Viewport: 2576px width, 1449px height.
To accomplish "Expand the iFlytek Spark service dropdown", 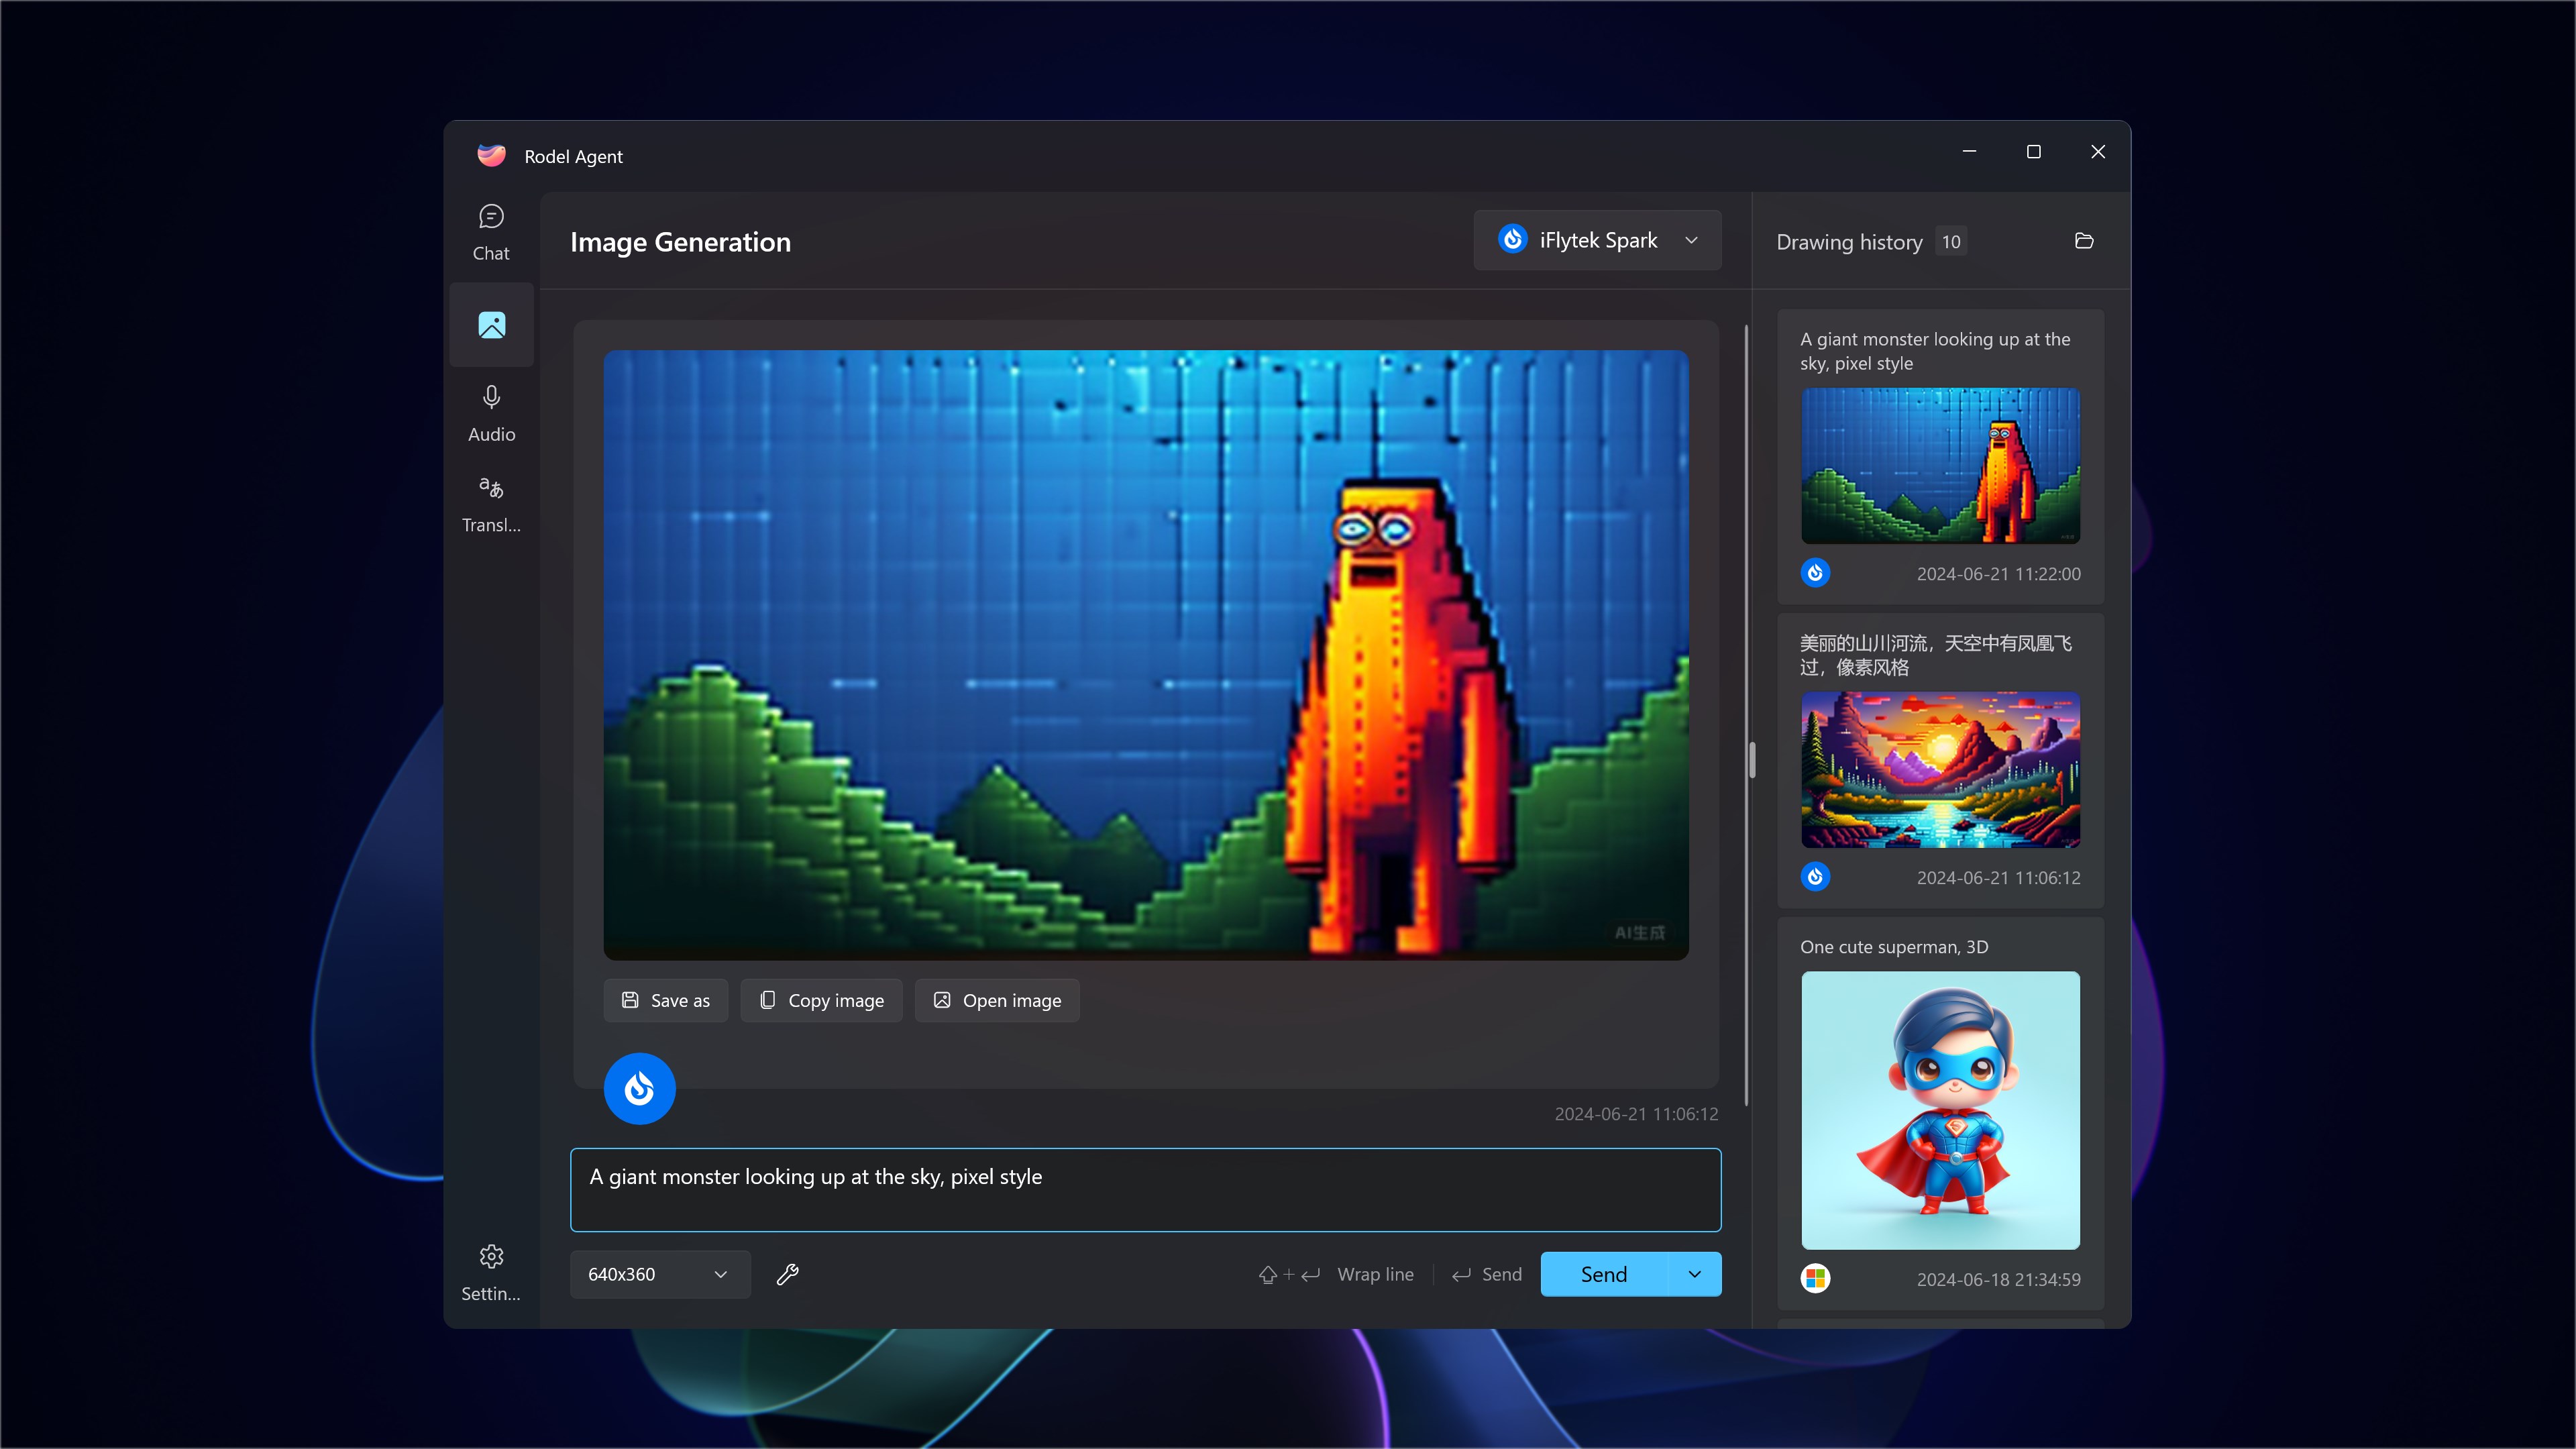I will click(x=1597, y=240).
